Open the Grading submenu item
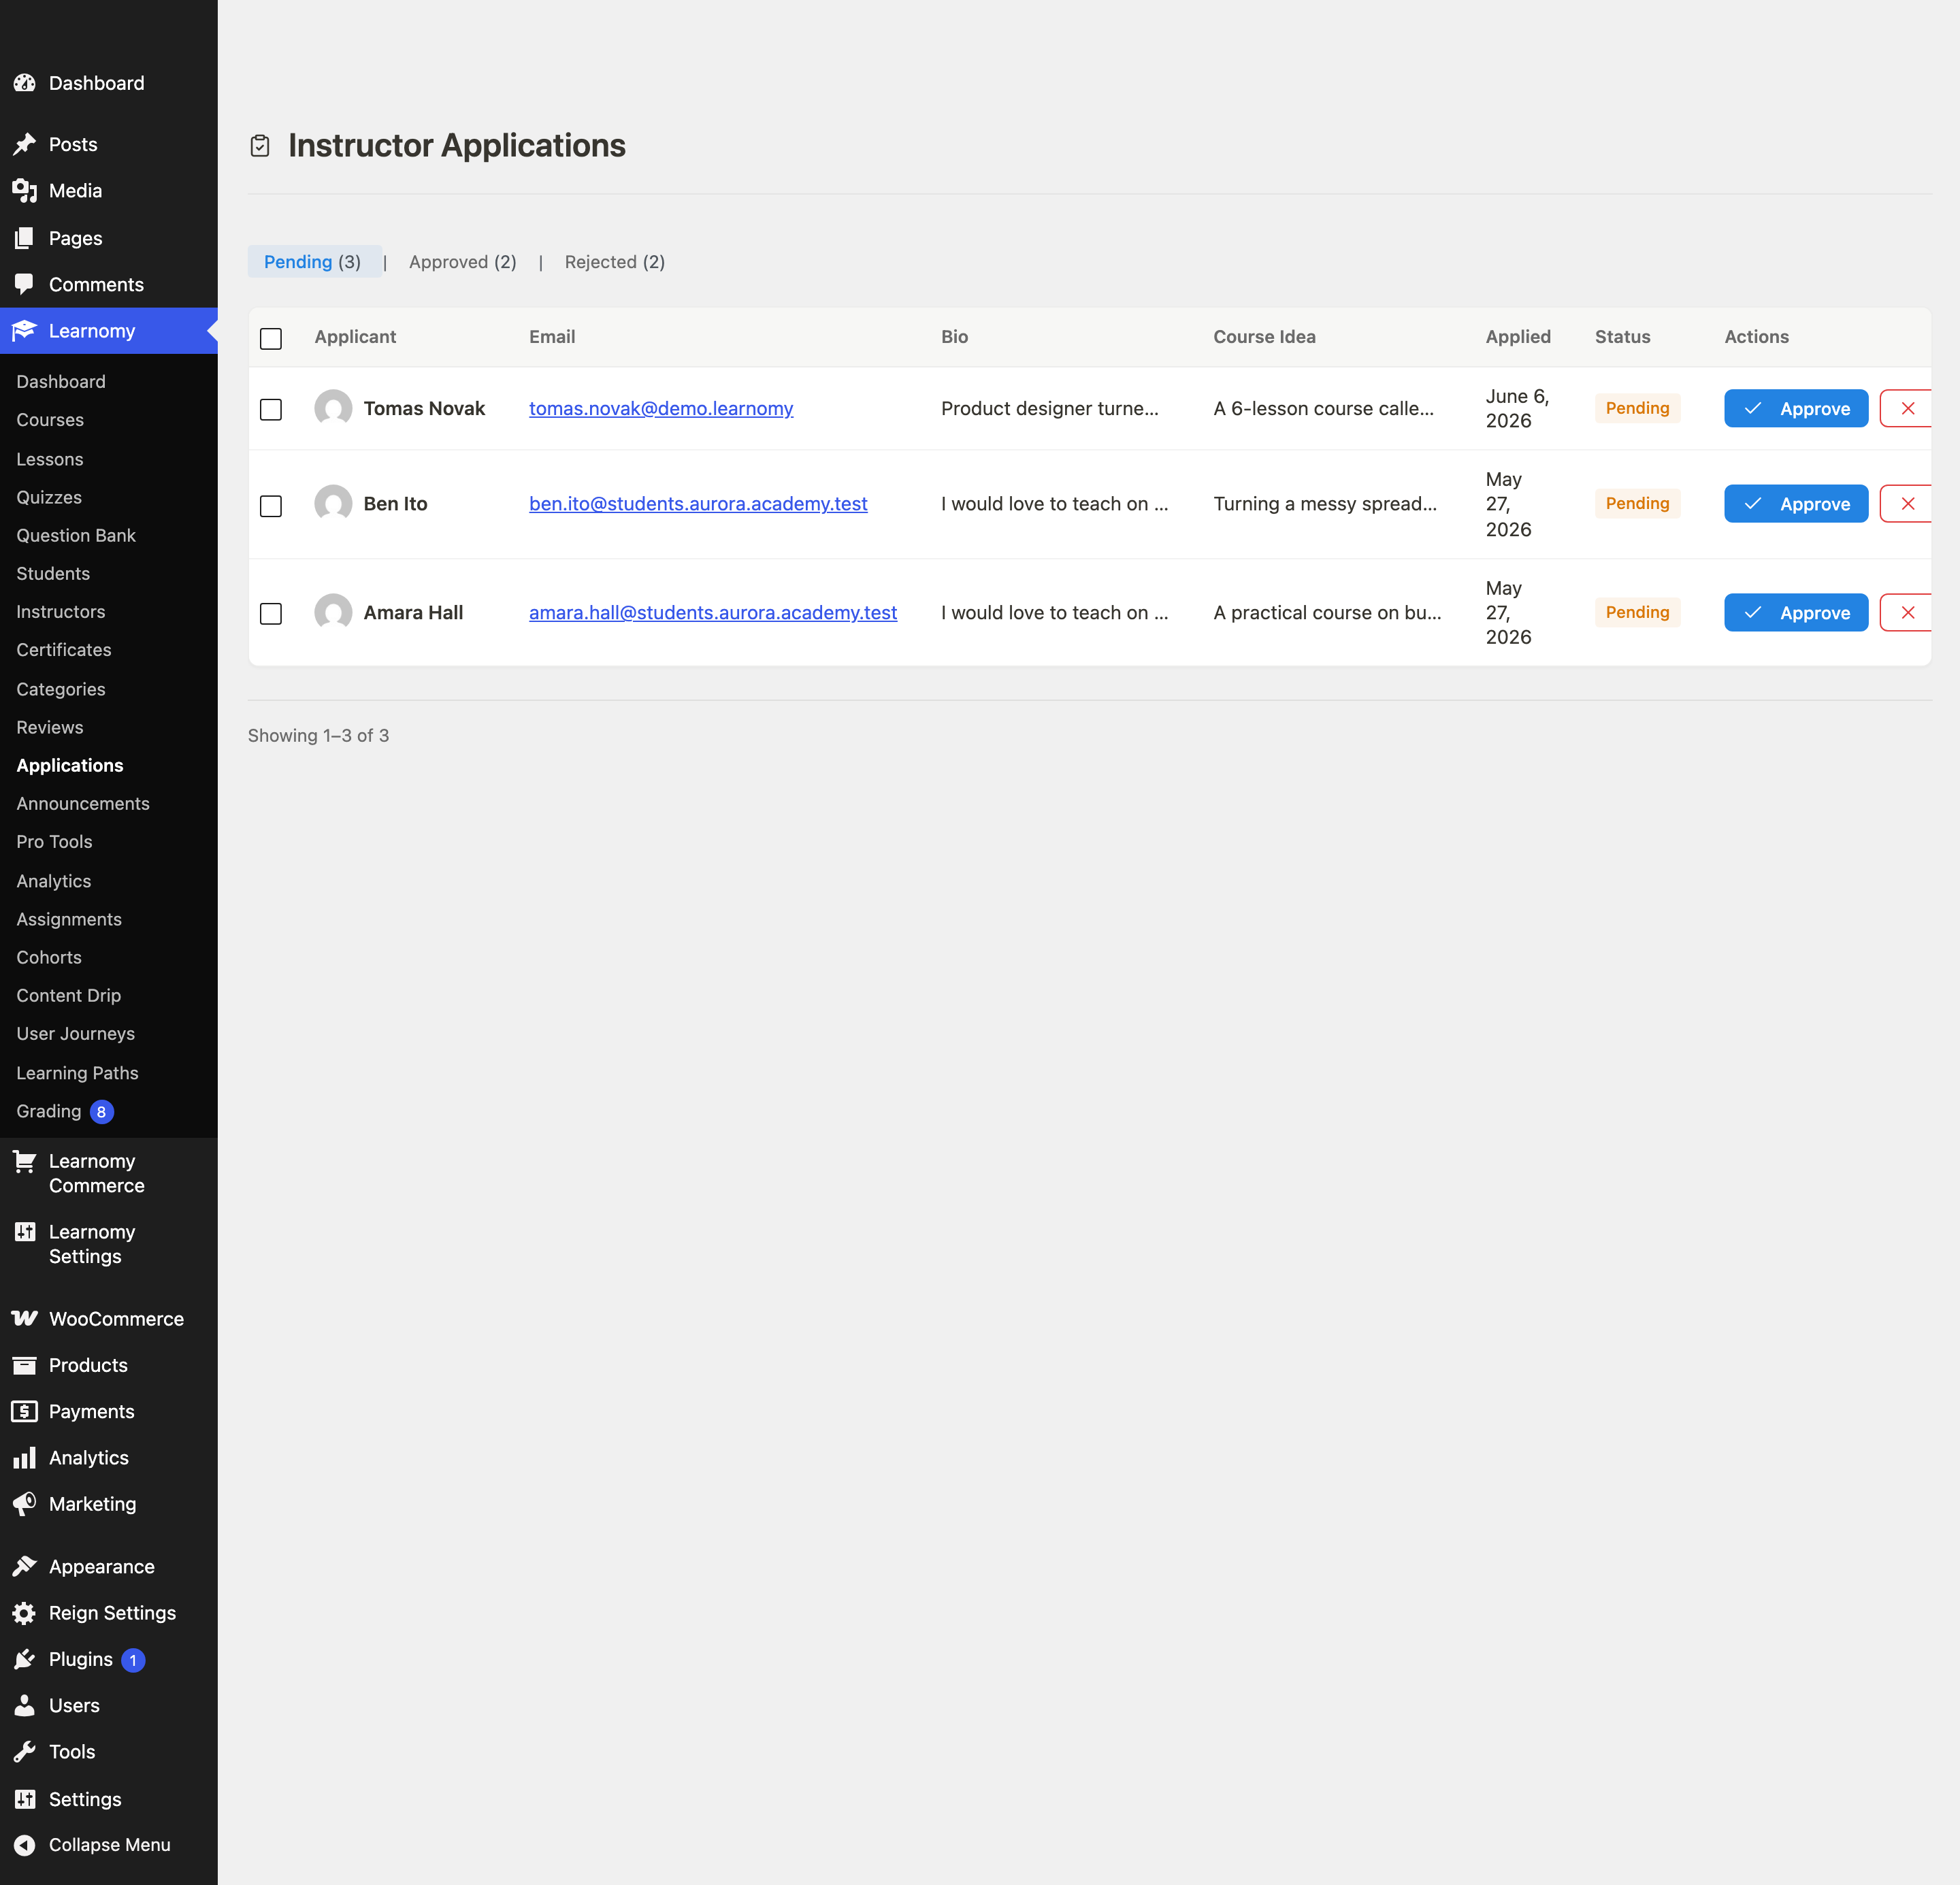The width and height of the screenshot is (1960, 1885). [49, 1111]
